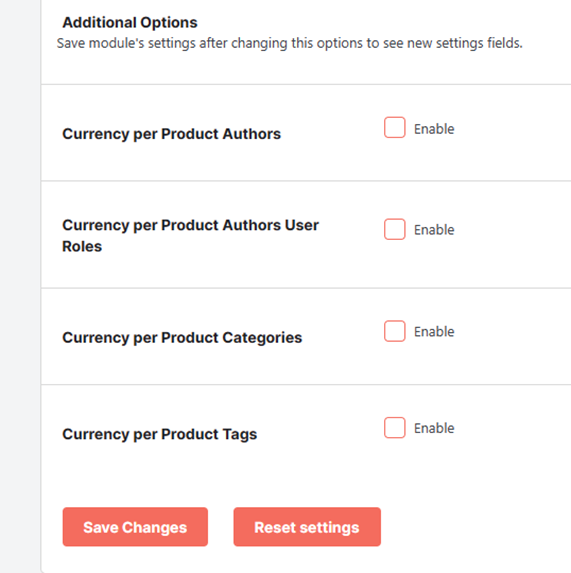Click the Currency per Product Tags title

click(160, 435)
